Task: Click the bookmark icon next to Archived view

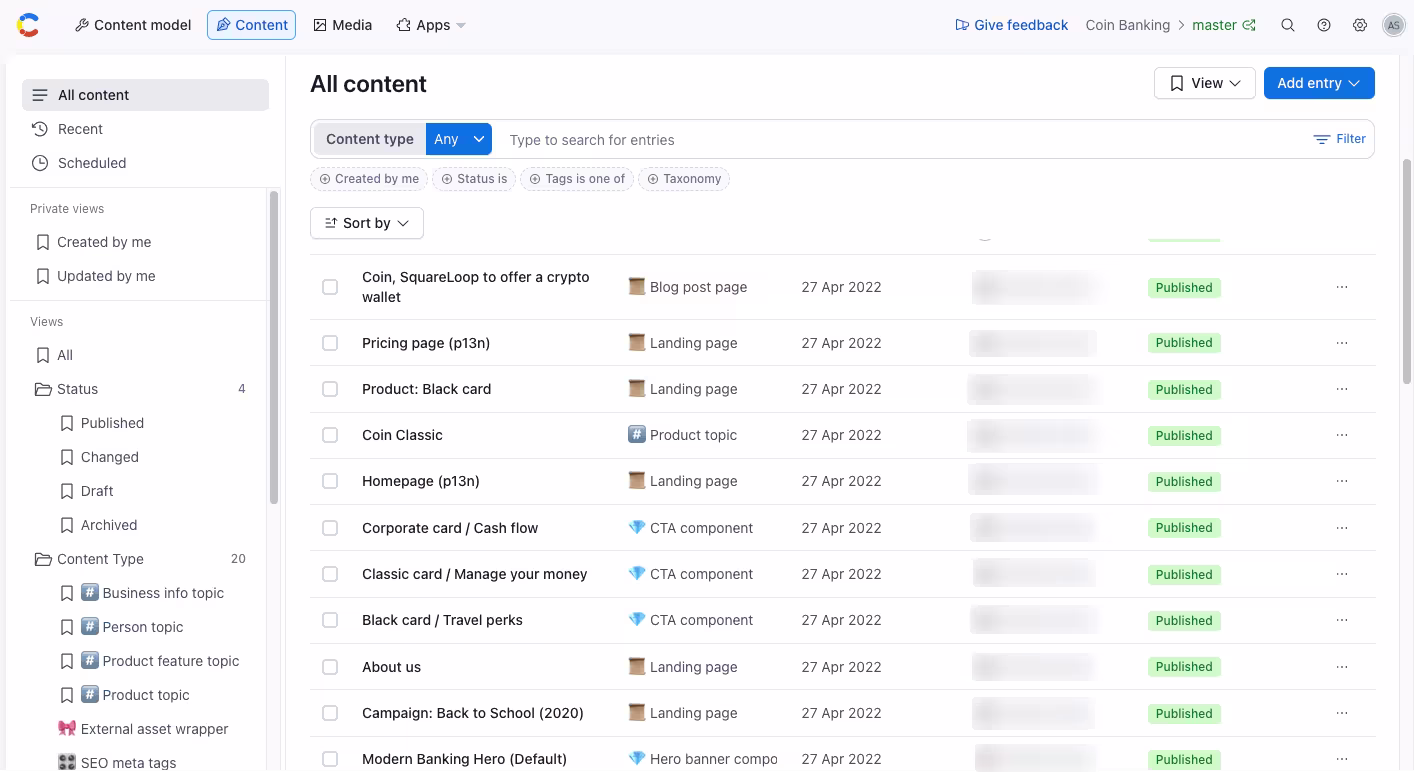Action: click(x=67, y=525)
